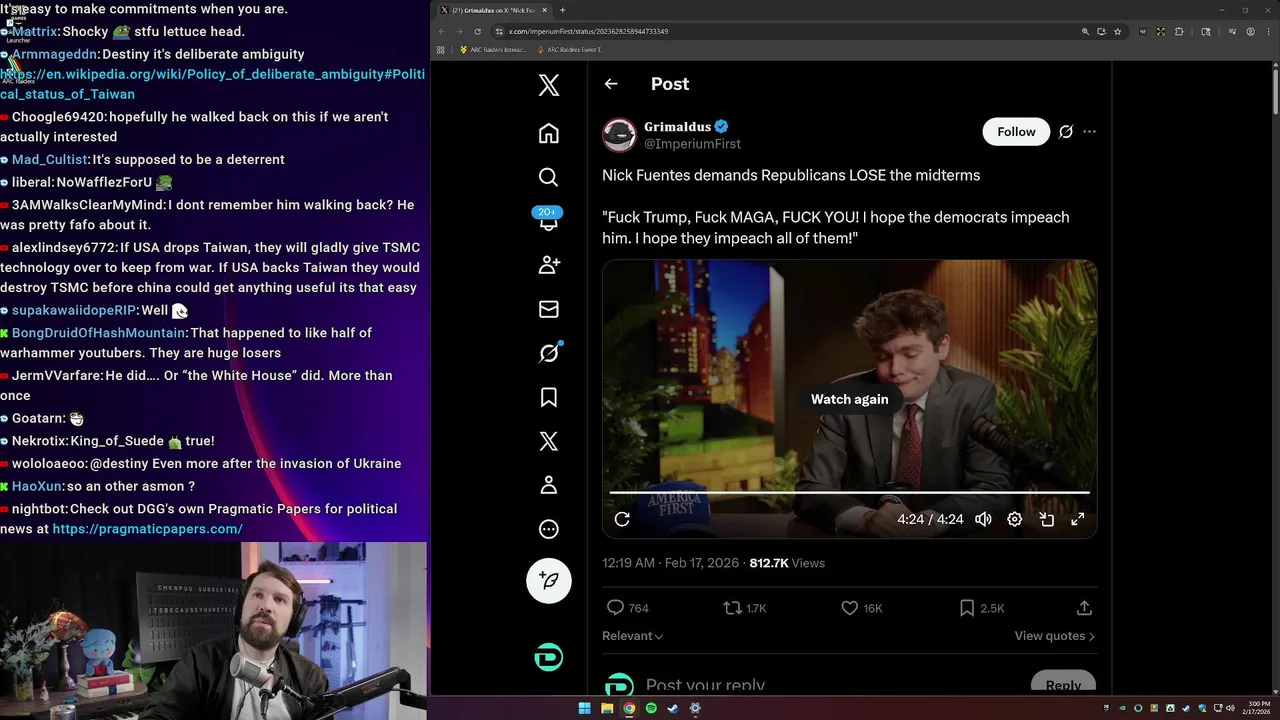Open Chrome extensions puzzle icon

click(x=1179, y=32)
